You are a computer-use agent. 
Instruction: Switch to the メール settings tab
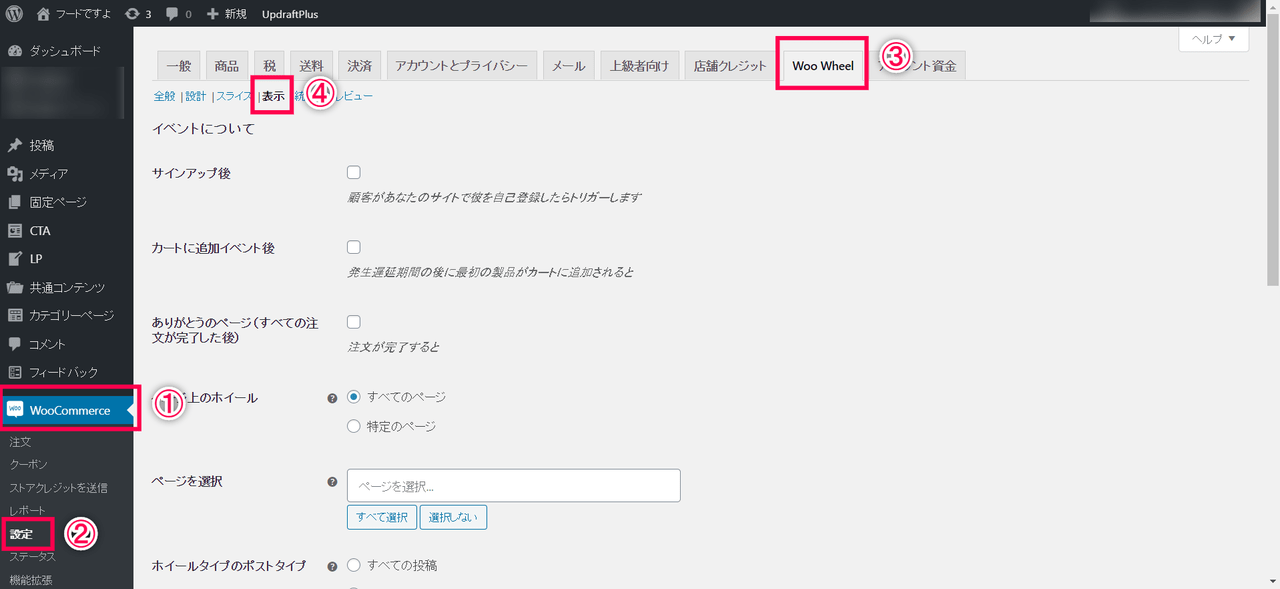[569, 66]
